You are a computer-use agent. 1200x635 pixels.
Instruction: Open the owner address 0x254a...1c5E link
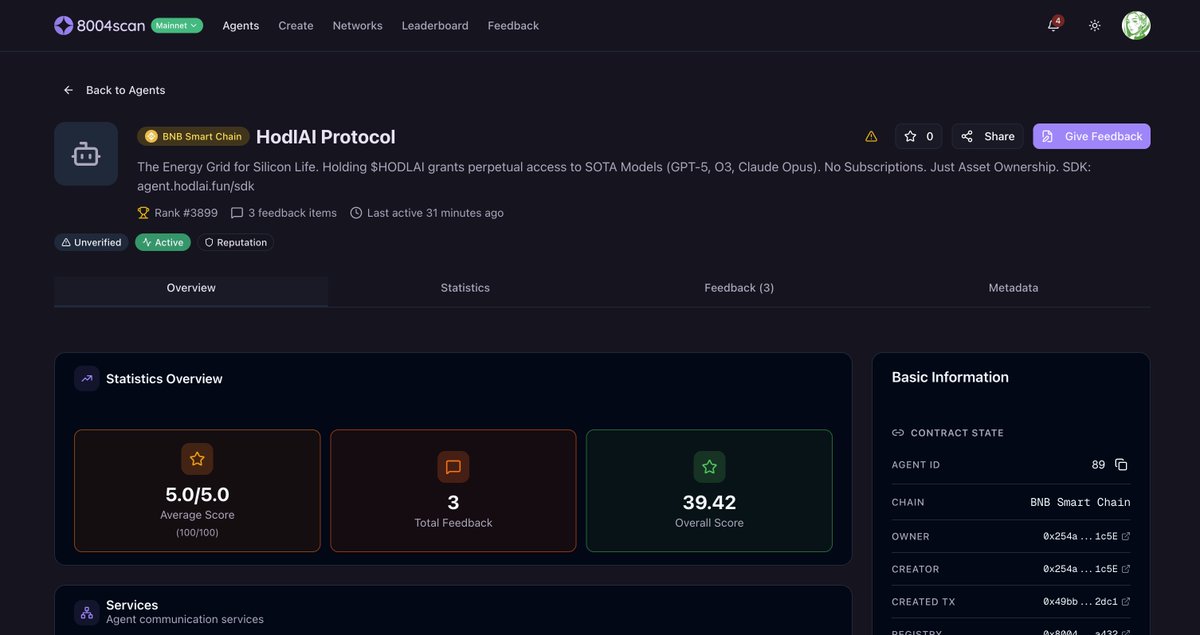1087,537
